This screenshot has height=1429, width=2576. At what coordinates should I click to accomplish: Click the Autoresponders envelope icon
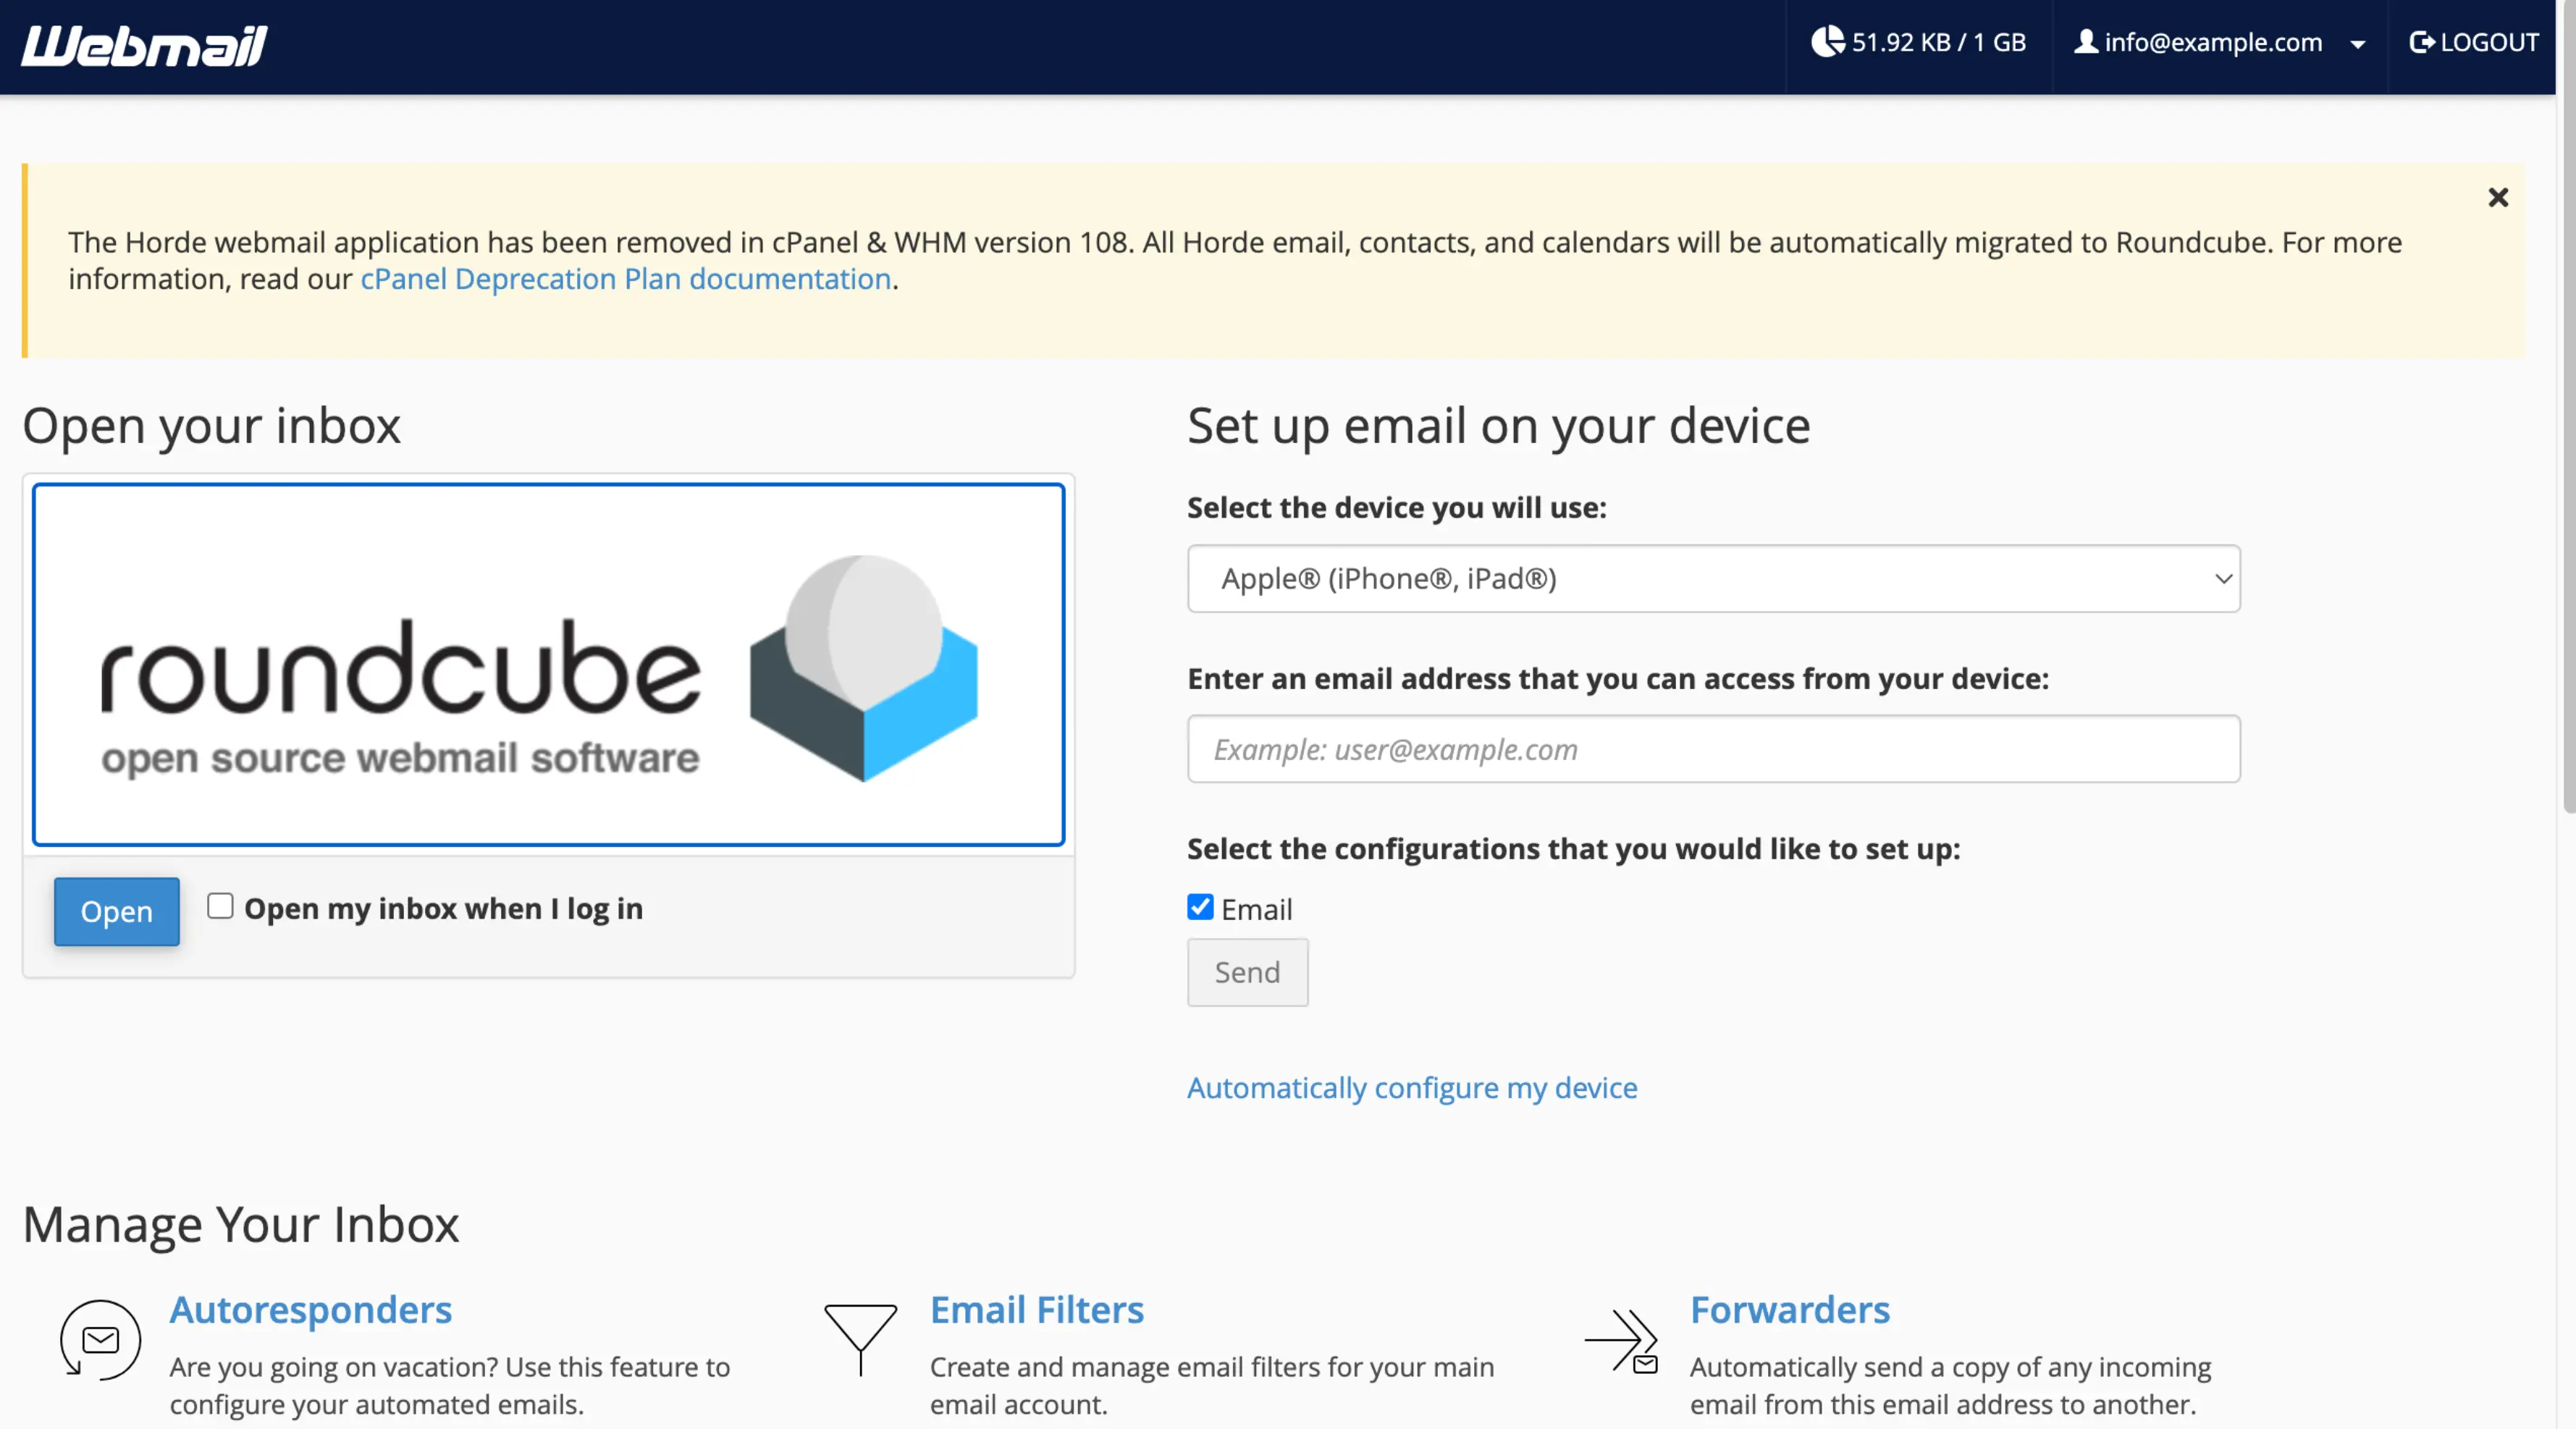pos(100,1340)
